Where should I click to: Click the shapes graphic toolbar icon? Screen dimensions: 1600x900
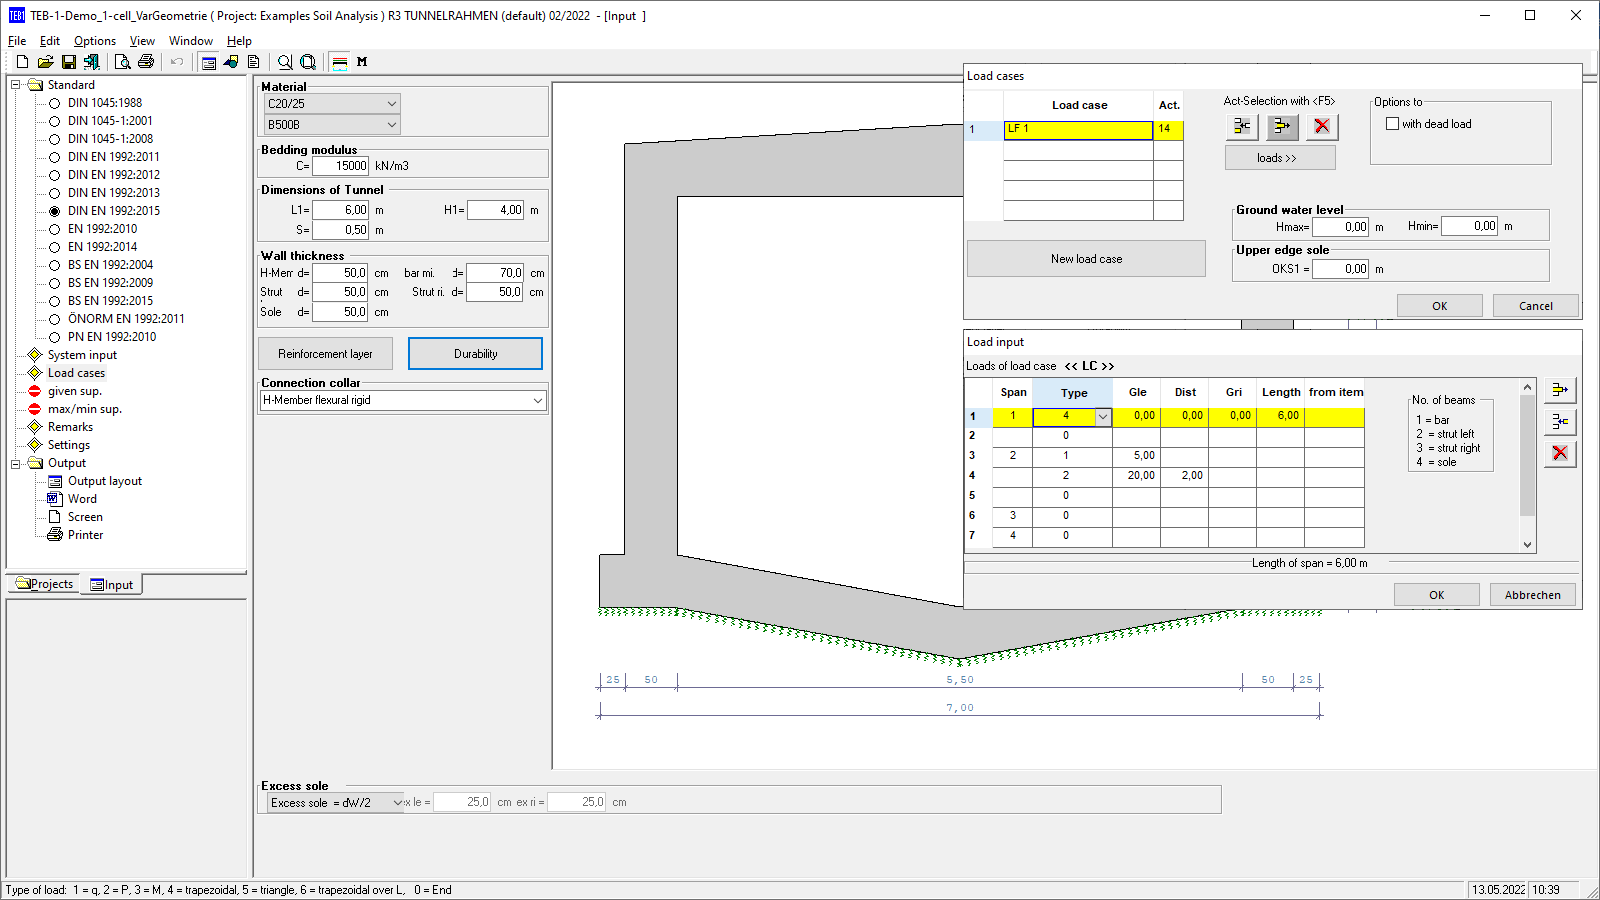click(231, 62)
